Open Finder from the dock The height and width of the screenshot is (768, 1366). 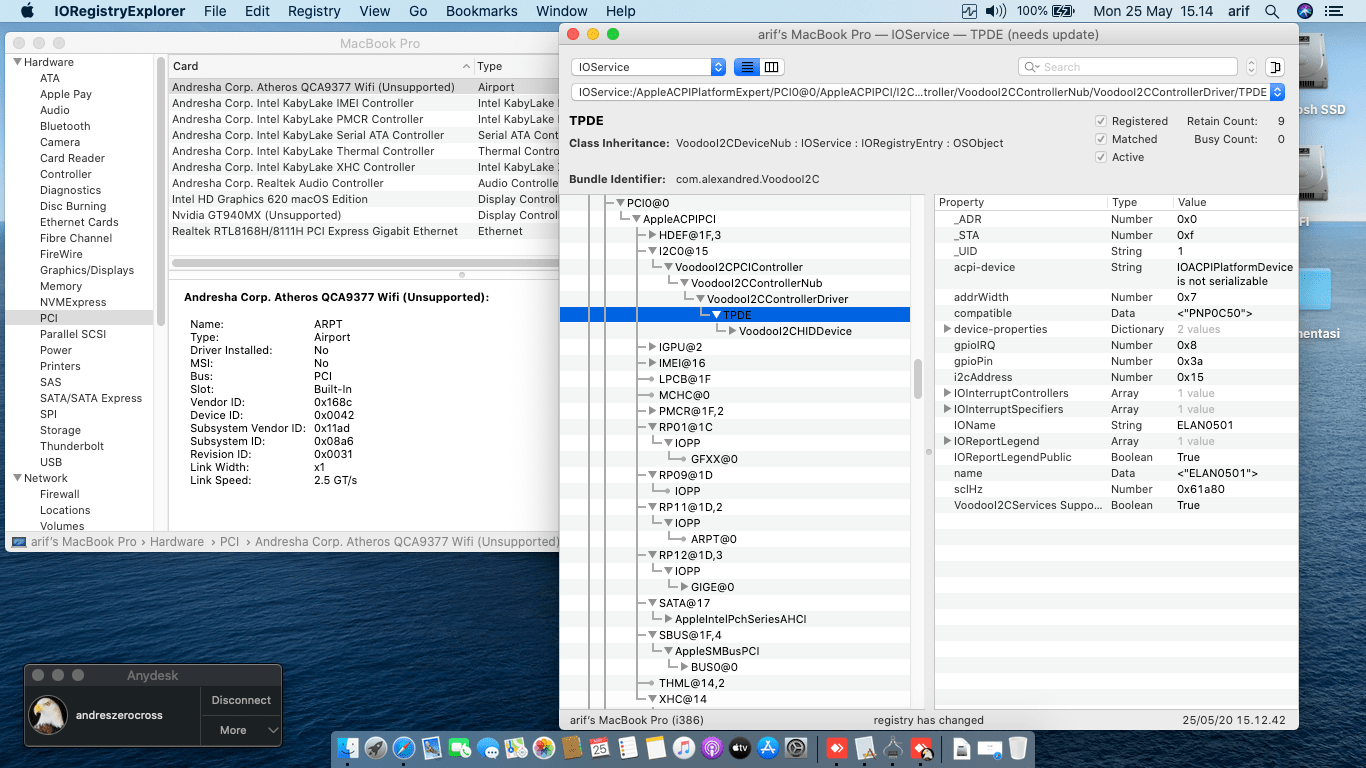click(x=347, y=748)
